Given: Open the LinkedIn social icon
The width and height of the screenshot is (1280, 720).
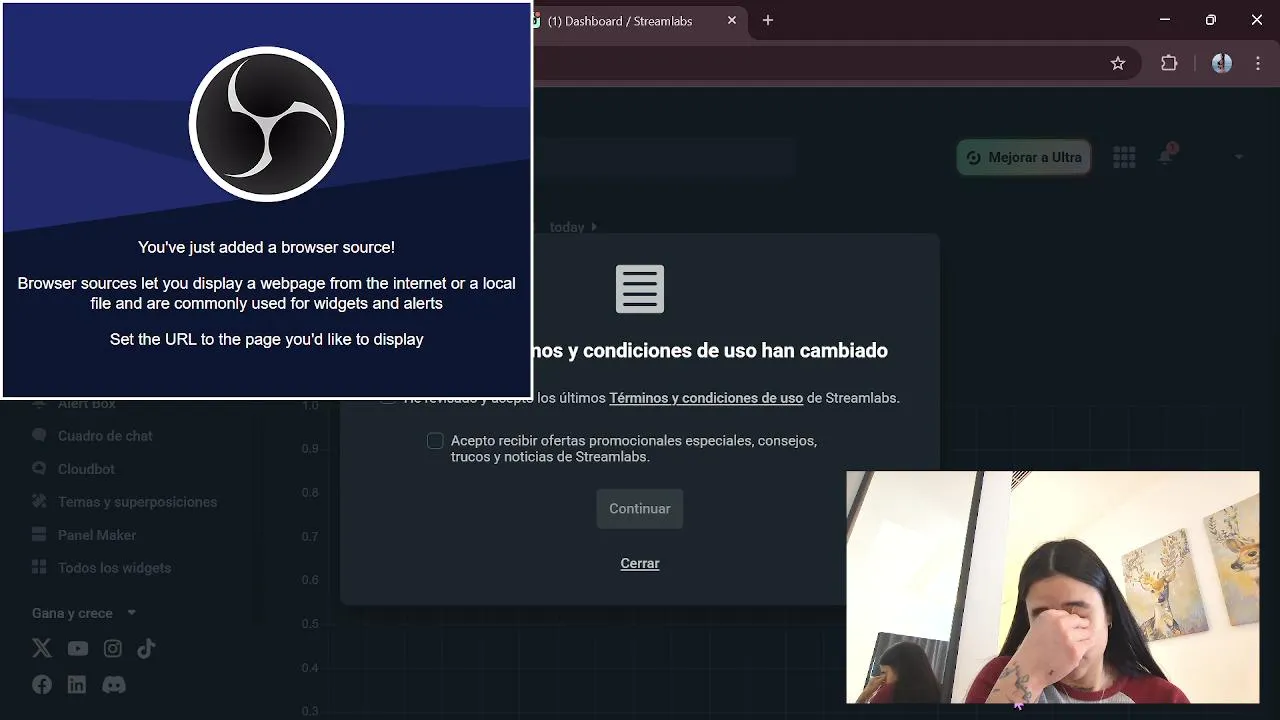Looking at the screenshot, I should (77, 685).
